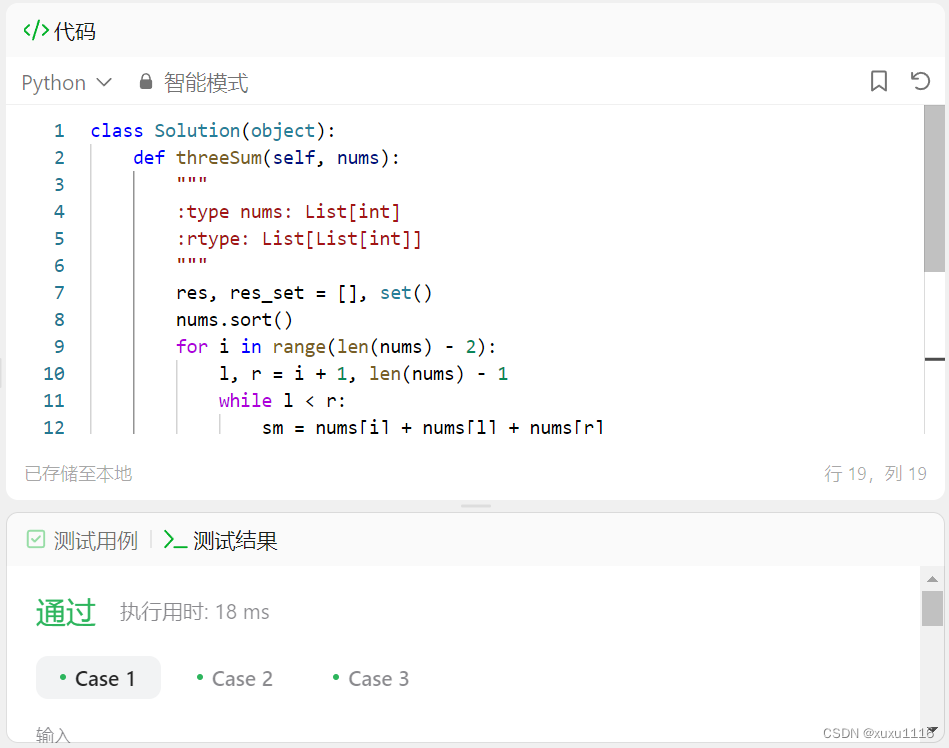The width and height of the screenshot is (949, 748).
Task: Click the results panel scrollbar thumb
Action: coord(932,609)
